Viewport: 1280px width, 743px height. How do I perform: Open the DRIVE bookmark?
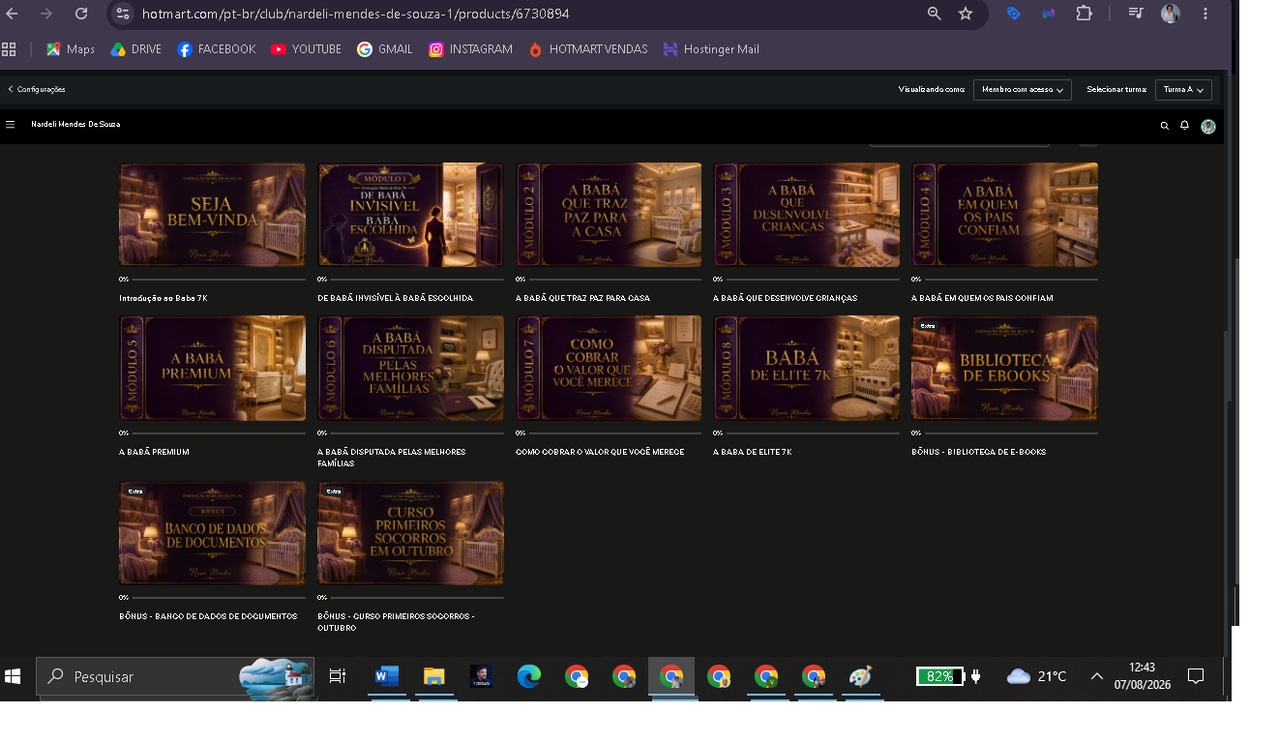tap(136, 49)
